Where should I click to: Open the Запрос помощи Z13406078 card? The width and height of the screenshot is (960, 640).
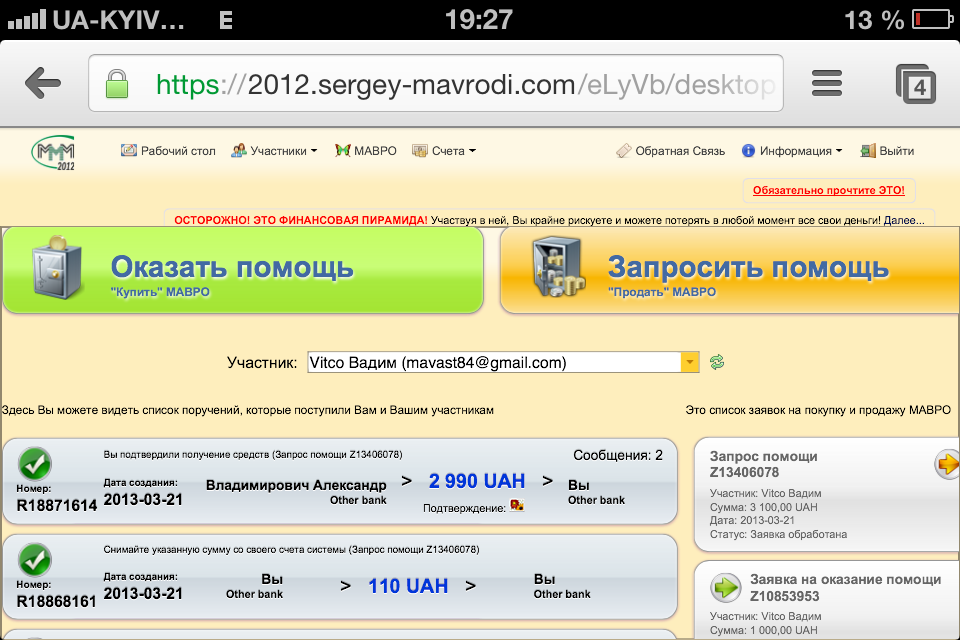pyautogui.click(x=827, y=494)
